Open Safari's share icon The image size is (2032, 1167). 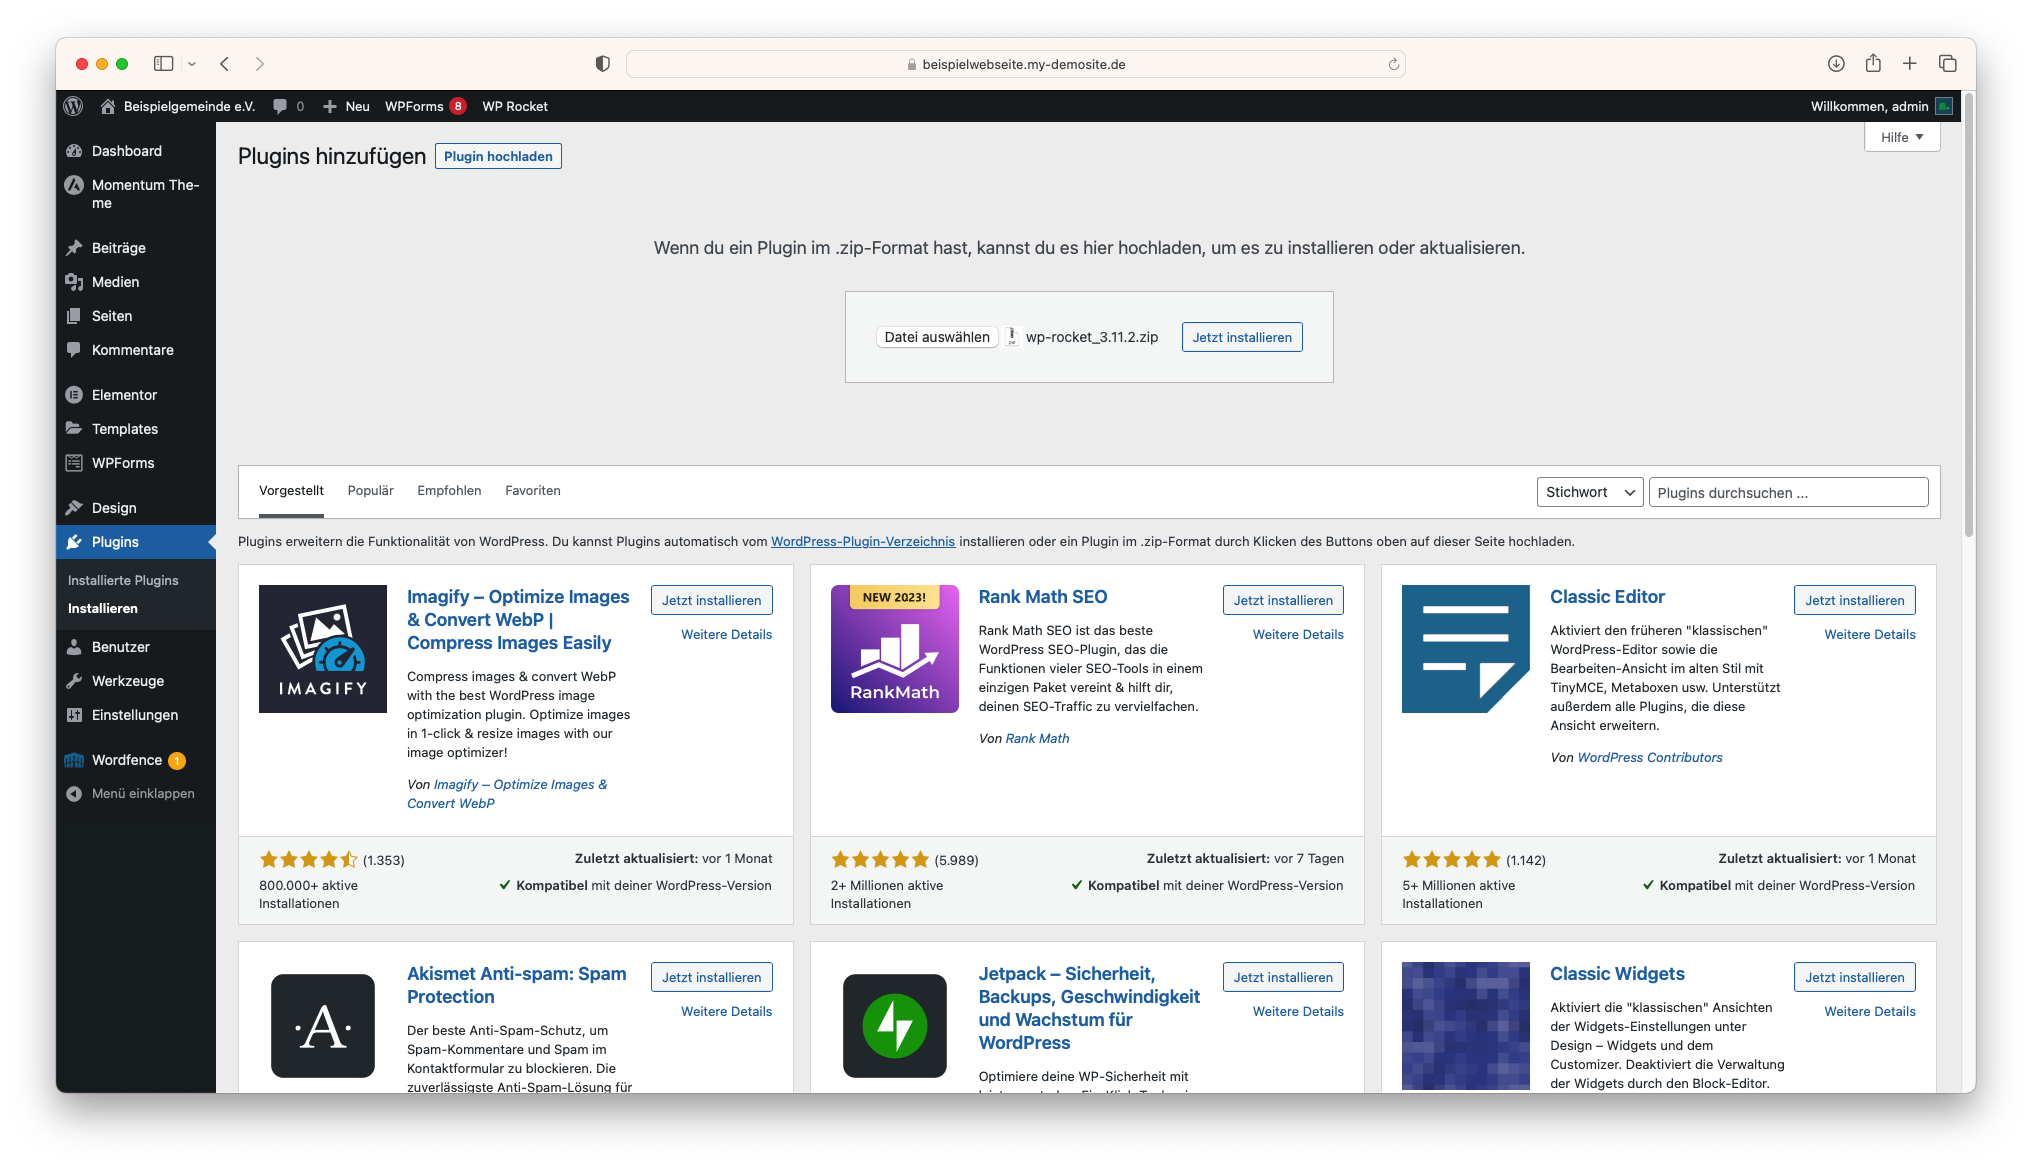tap(1873, 63)
